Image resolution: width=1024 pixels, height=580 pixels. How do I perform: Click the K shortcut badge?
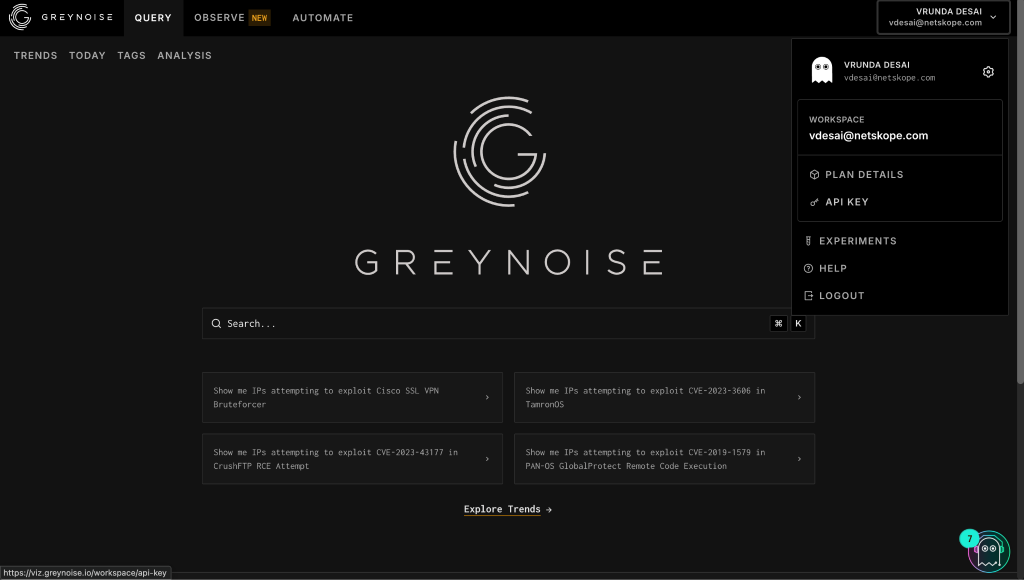click(798, 323)
